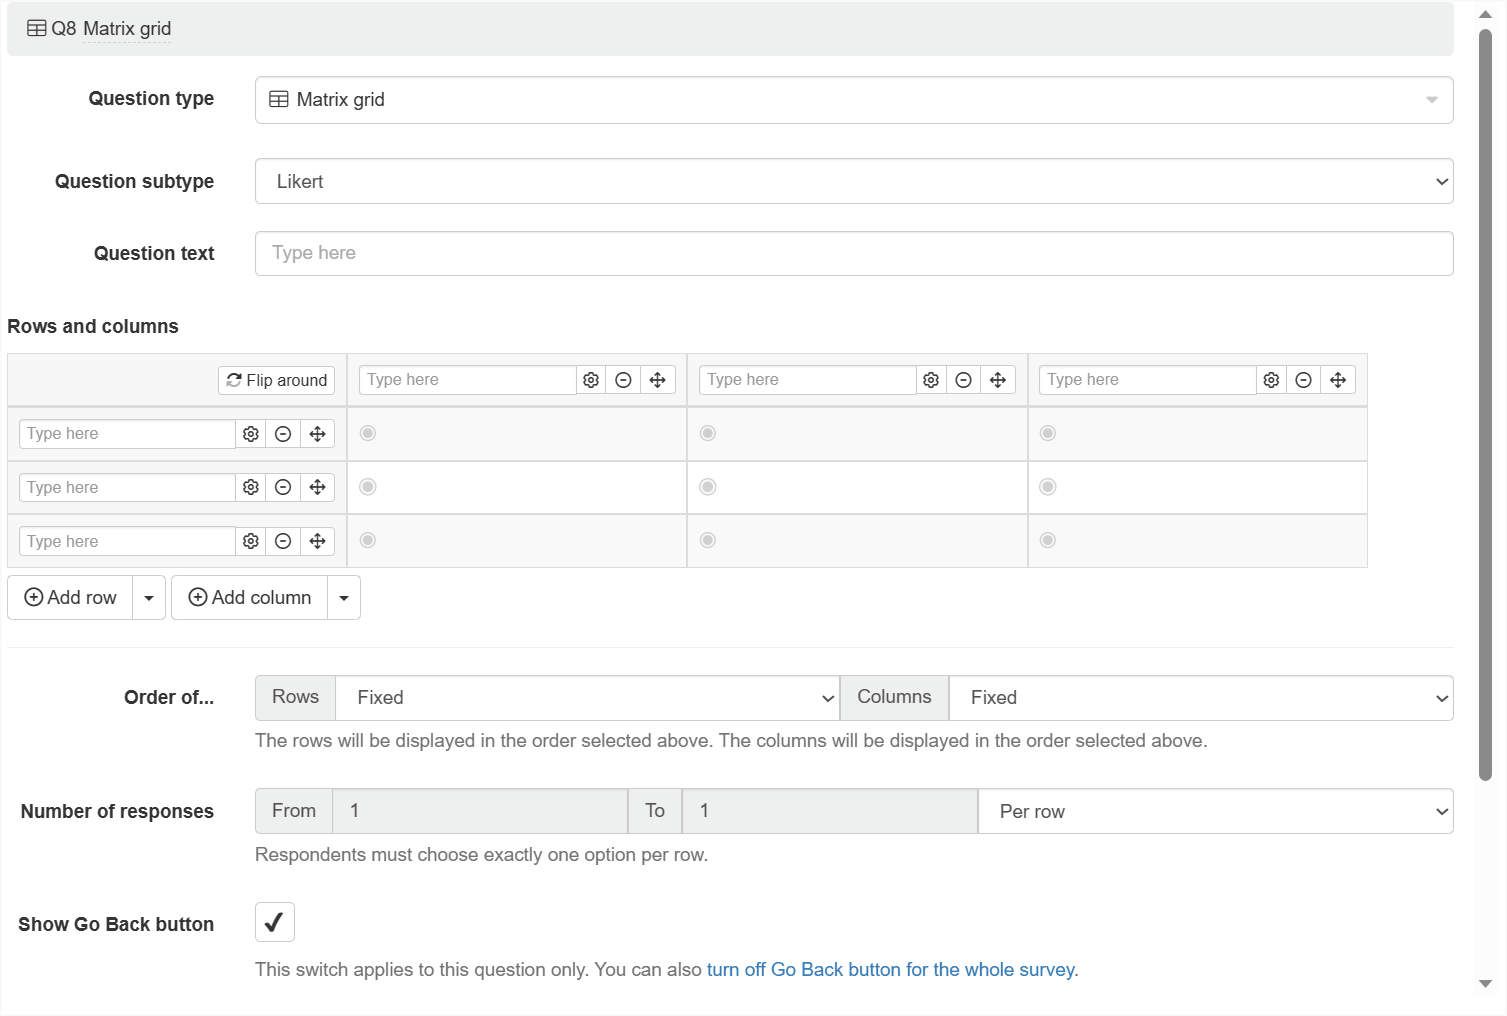Focus the second row label field
The width and height of the screenshot is (1507, 1016).
pos(128,487)
